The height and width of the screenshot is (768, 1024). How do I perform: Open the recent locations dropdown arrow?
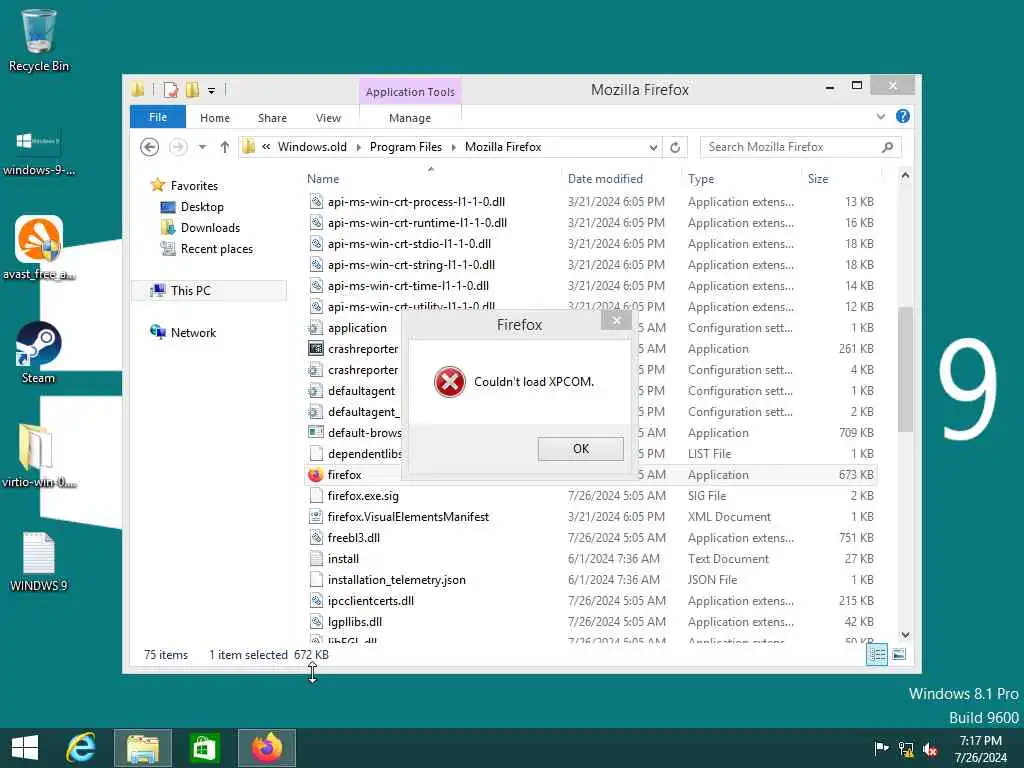[202, 147]
